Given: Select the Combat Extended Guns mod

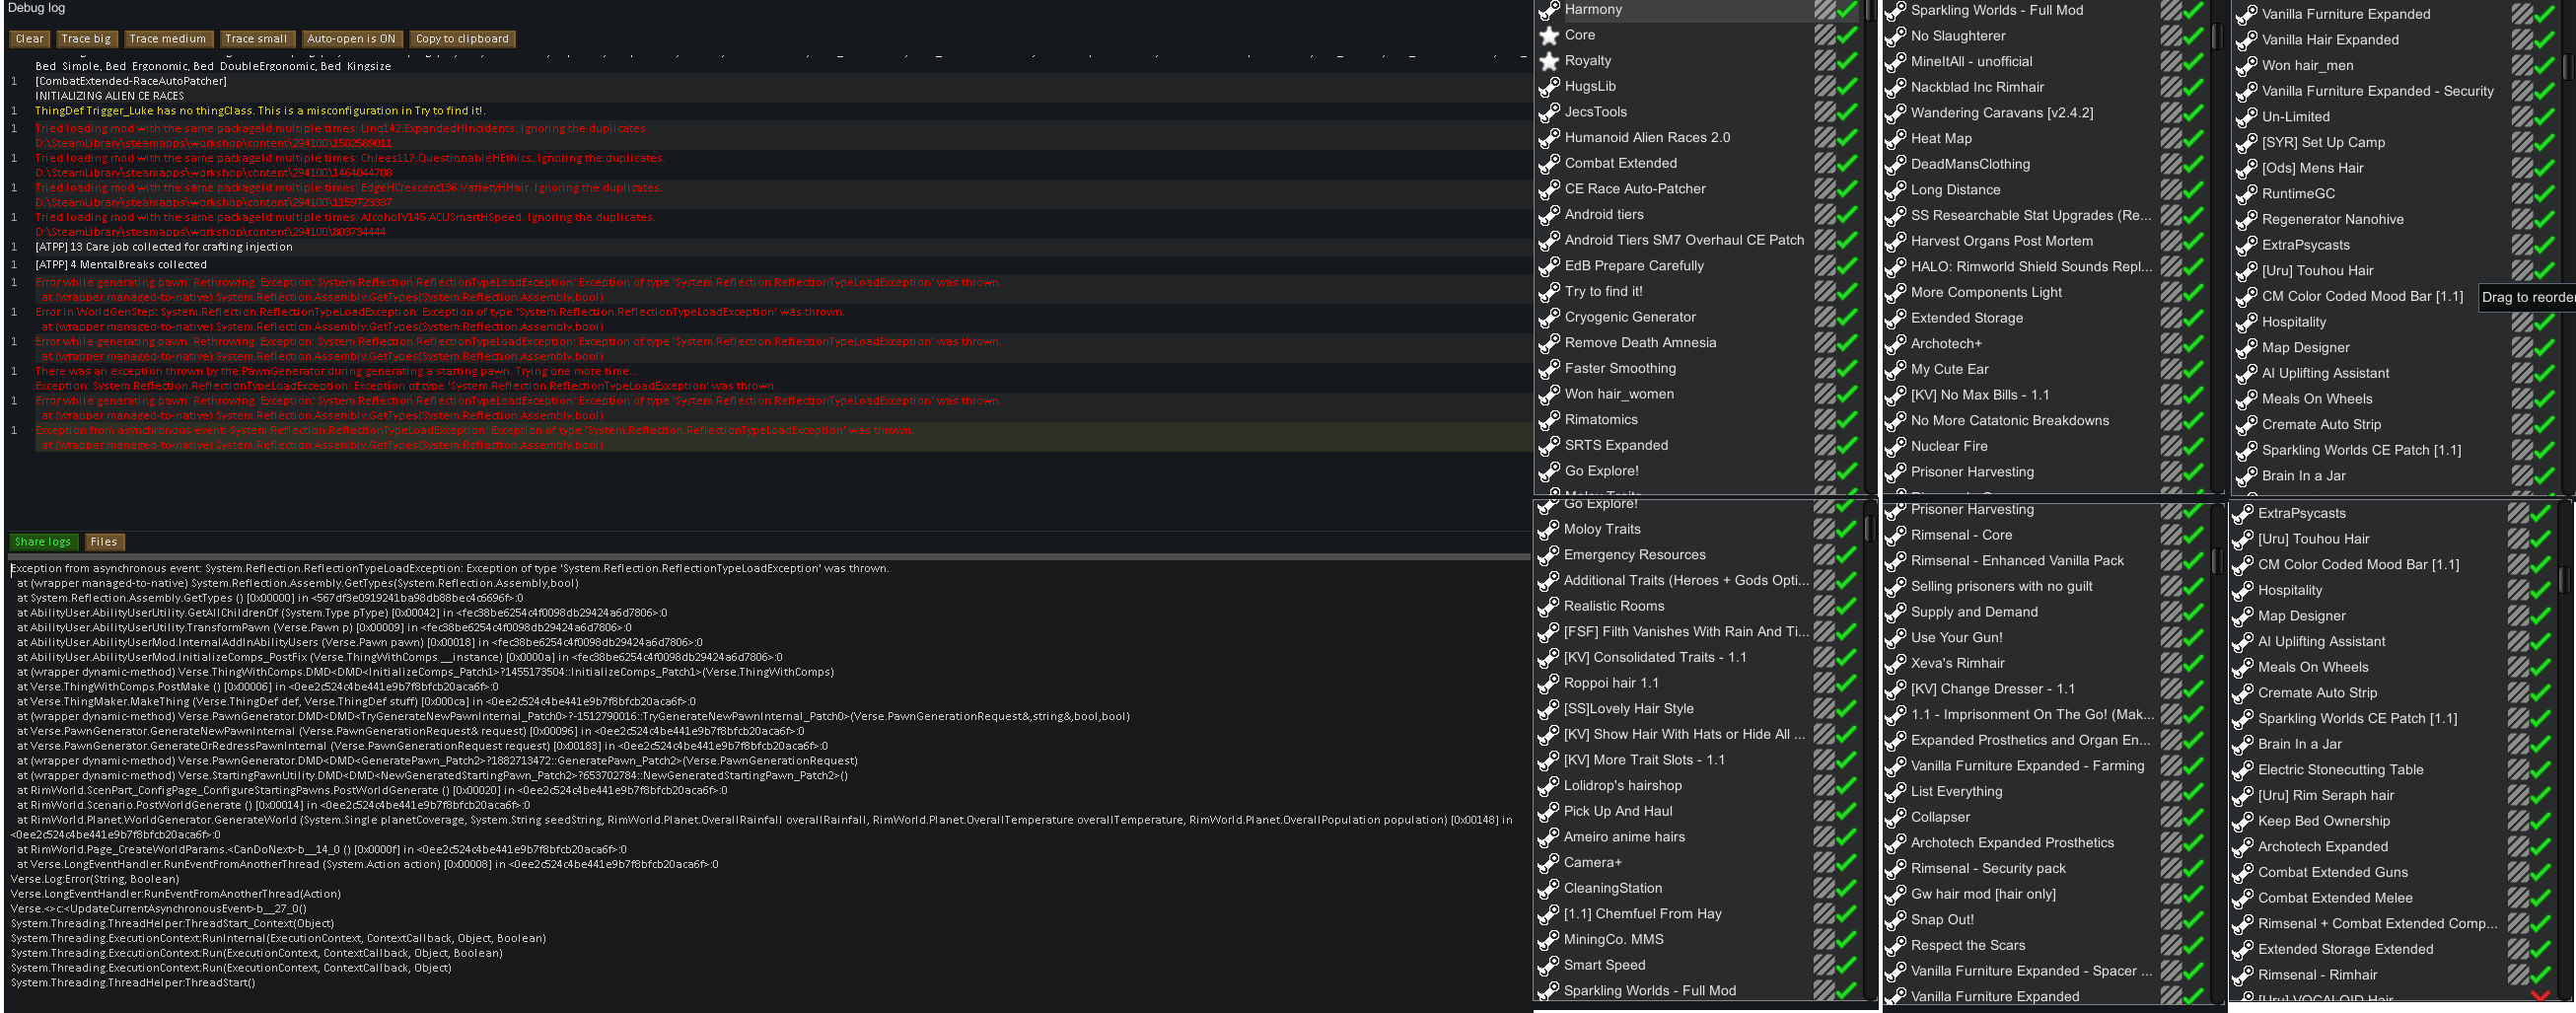Looking at the screenshot, I should coord(2332,873).
